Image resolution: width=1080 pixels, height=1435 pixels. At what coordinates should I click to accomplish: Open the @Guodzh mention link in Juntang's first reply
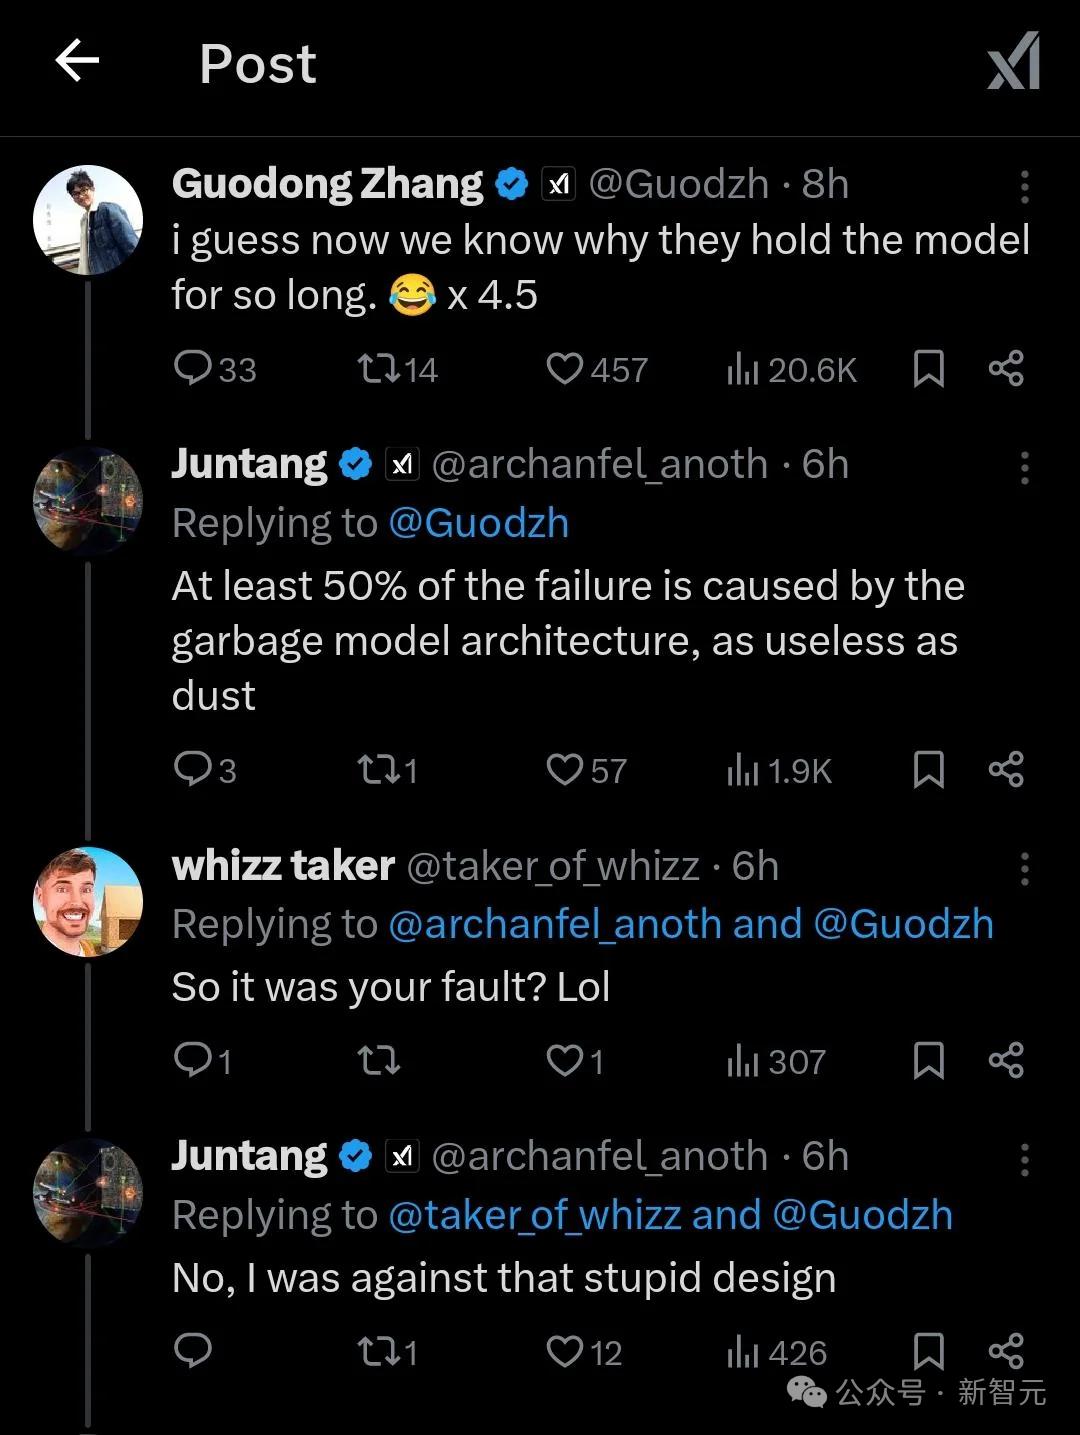[478, 524]
